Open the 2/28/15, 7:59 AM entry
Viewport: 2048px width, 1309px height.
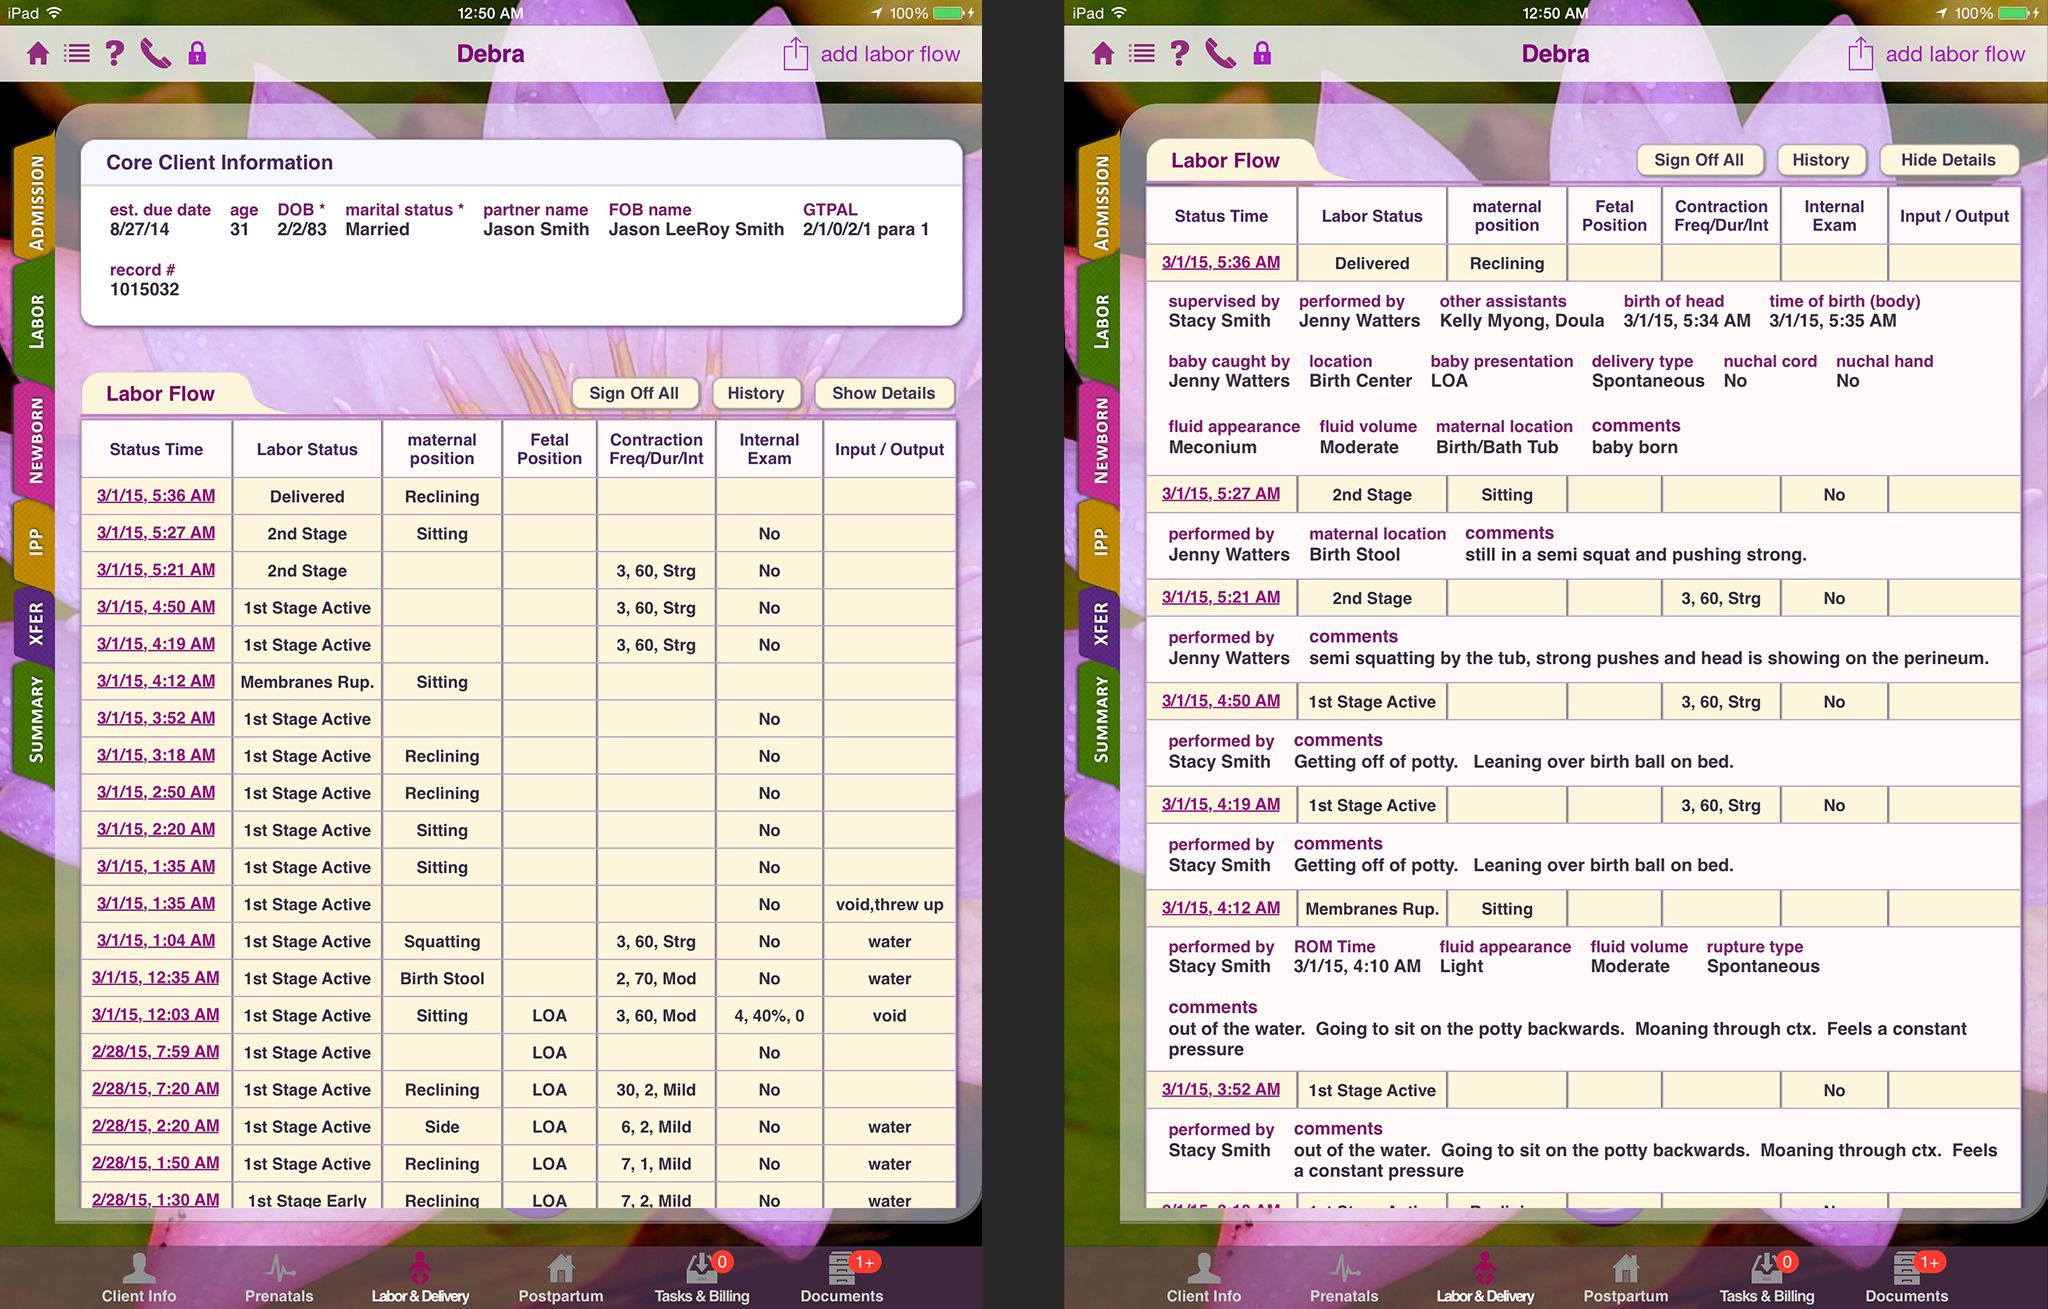[156, 1051]
